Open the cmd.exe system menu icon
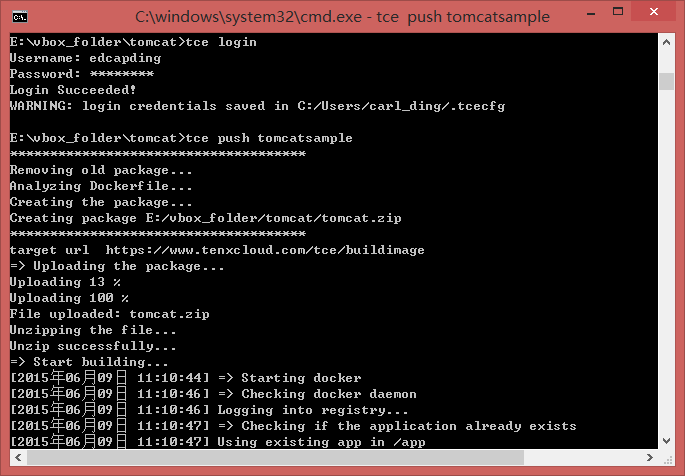The height and width of the screenshot is (476, 685). 20,17
